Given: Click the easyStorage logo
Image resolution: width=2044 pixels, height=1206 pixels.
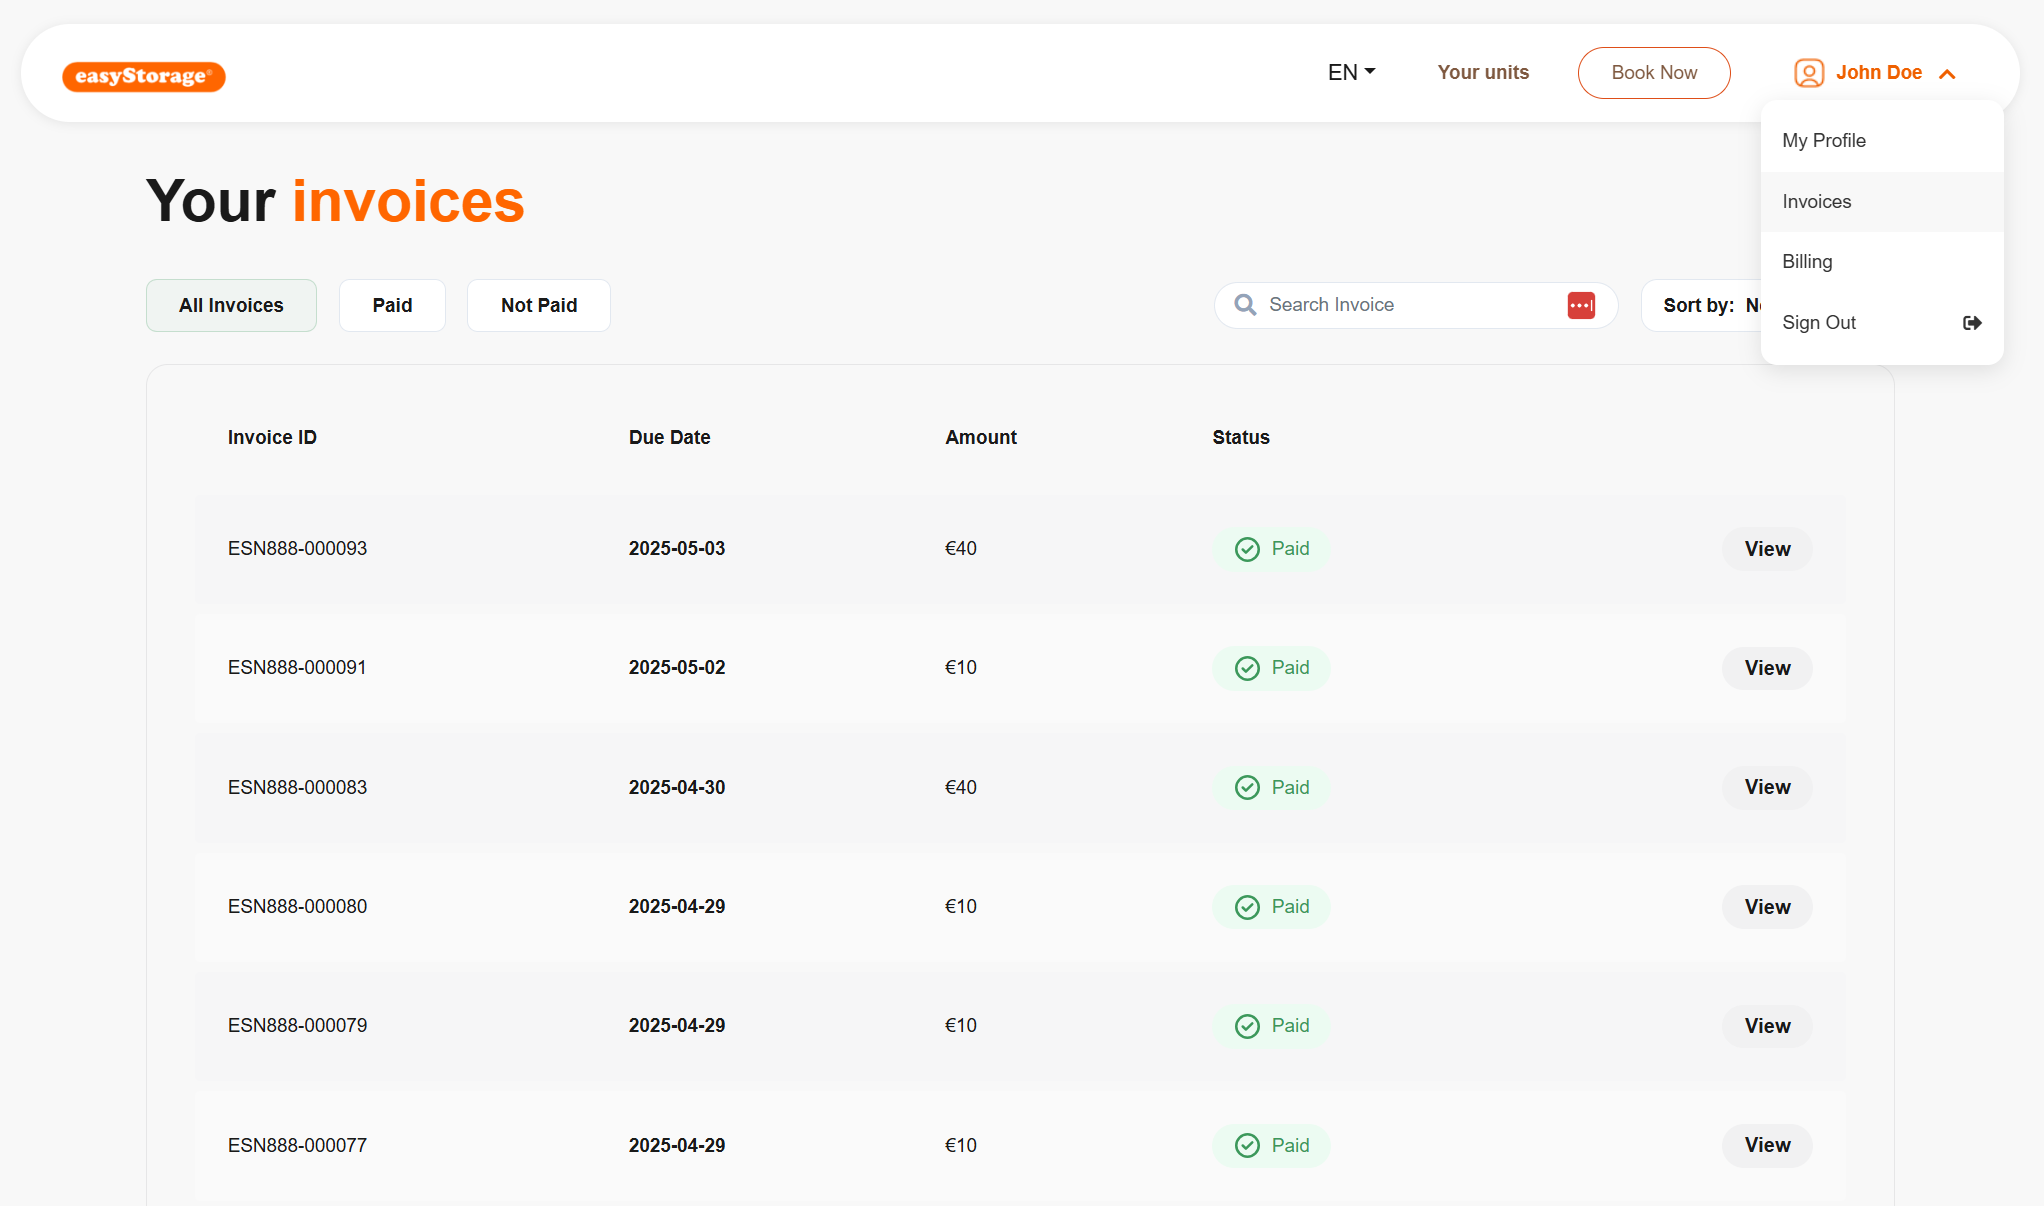Looking at the screenshot, I should [x=143, y=76].
